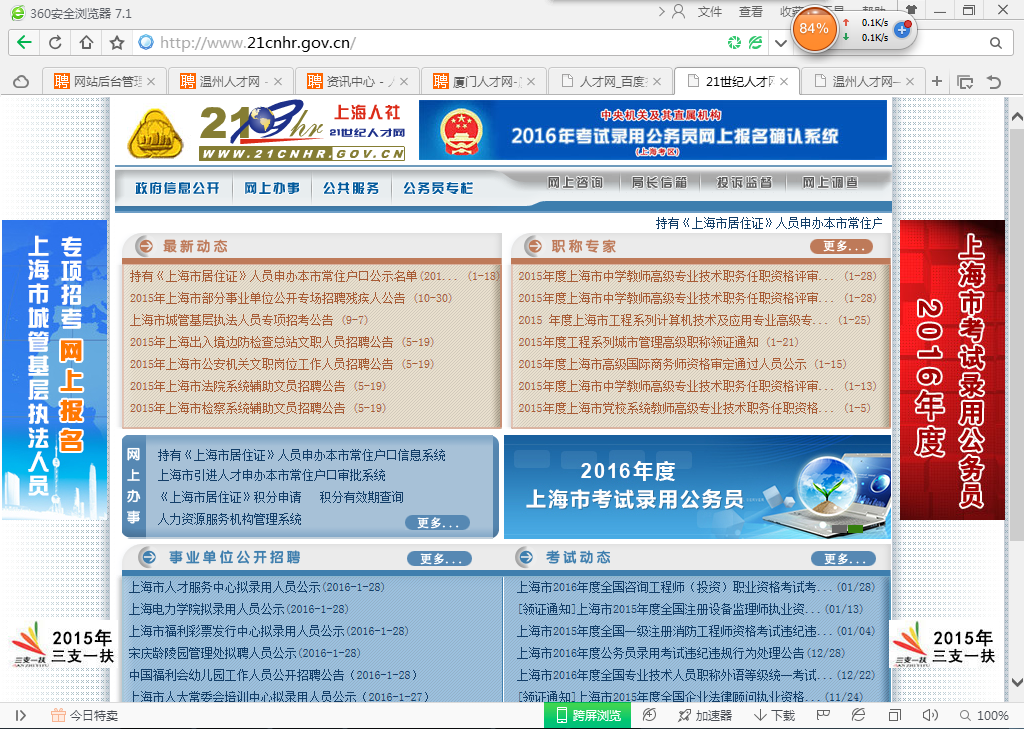Click the search magnifier icon in toolbar
This screenshot has width=1024, height=729.
pos(995,43)
